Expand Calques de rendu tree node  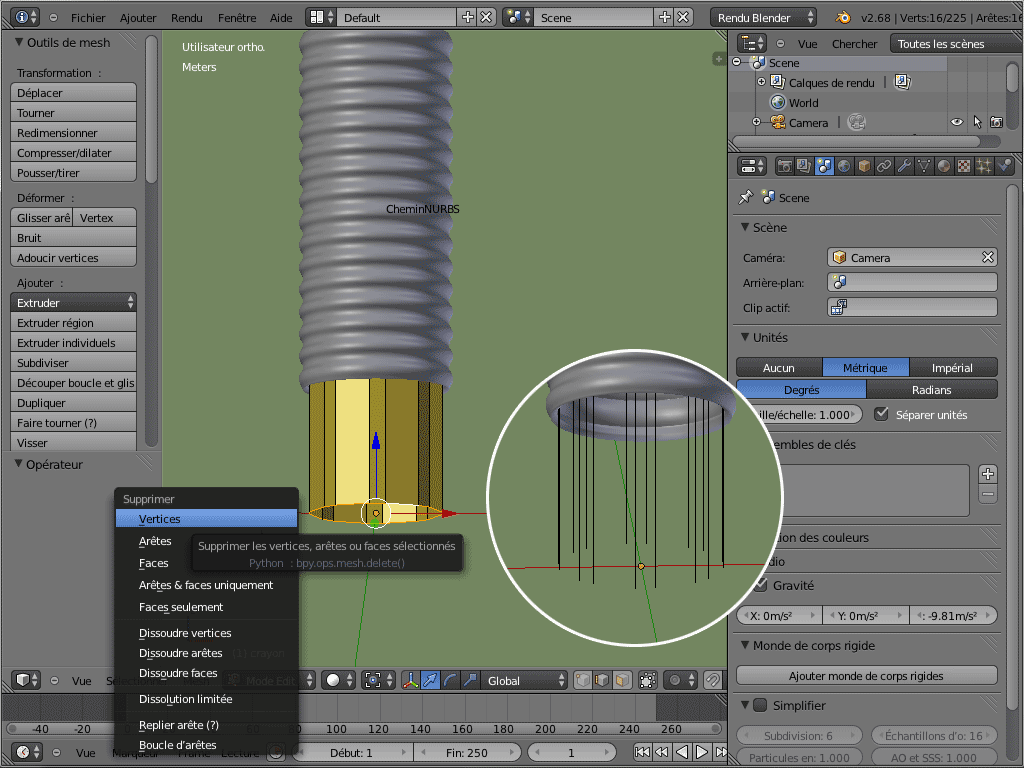coord(761,82)
